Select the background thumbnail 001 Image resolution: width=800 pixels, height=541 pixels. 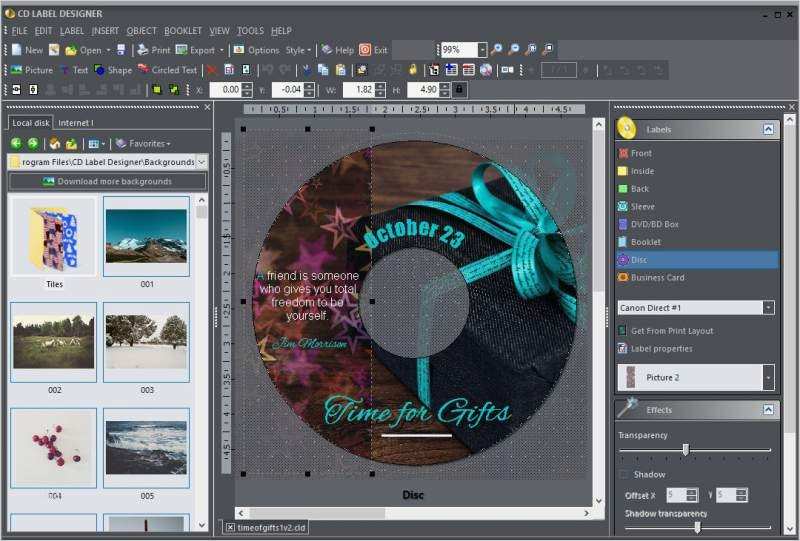[146, 236]
